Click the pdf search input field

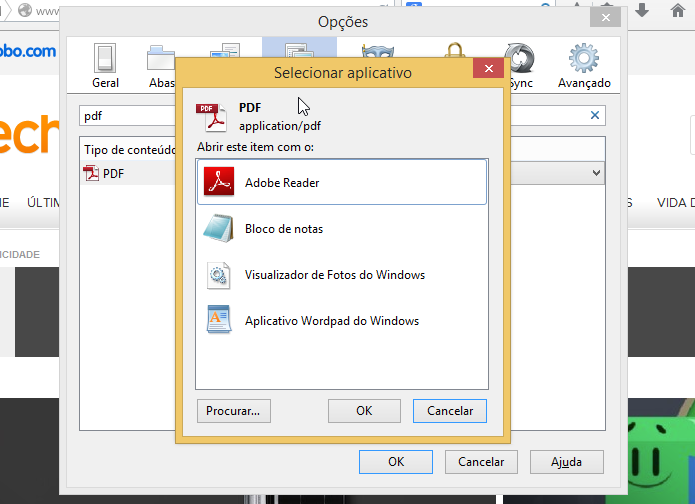pyautogui.click(x=128, y=116)
